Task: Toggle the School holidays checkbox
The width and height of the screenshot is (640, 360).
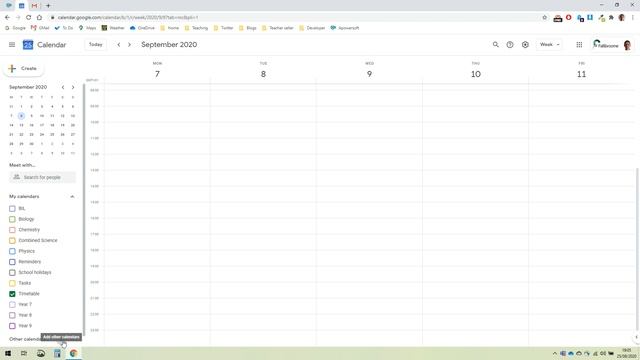Action: pos(12,272)
